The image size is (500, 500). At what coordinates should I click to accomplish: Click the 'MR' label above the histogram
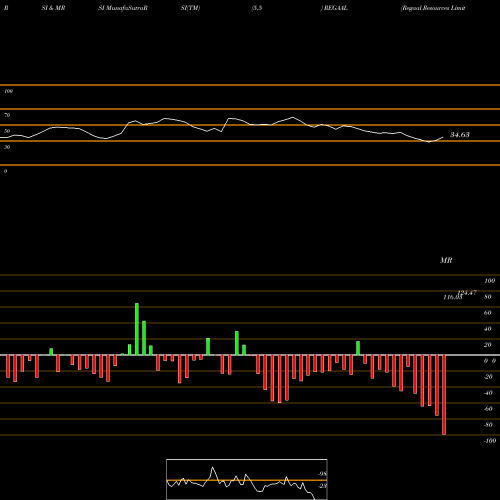tap(446, 260)
